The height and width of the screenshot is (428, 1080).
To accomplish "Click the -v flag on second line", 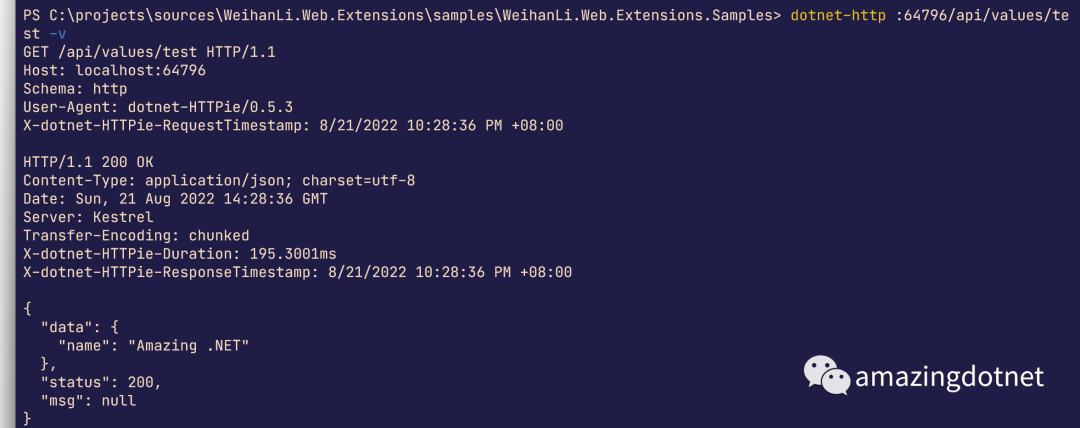I will tap(58, 34).
